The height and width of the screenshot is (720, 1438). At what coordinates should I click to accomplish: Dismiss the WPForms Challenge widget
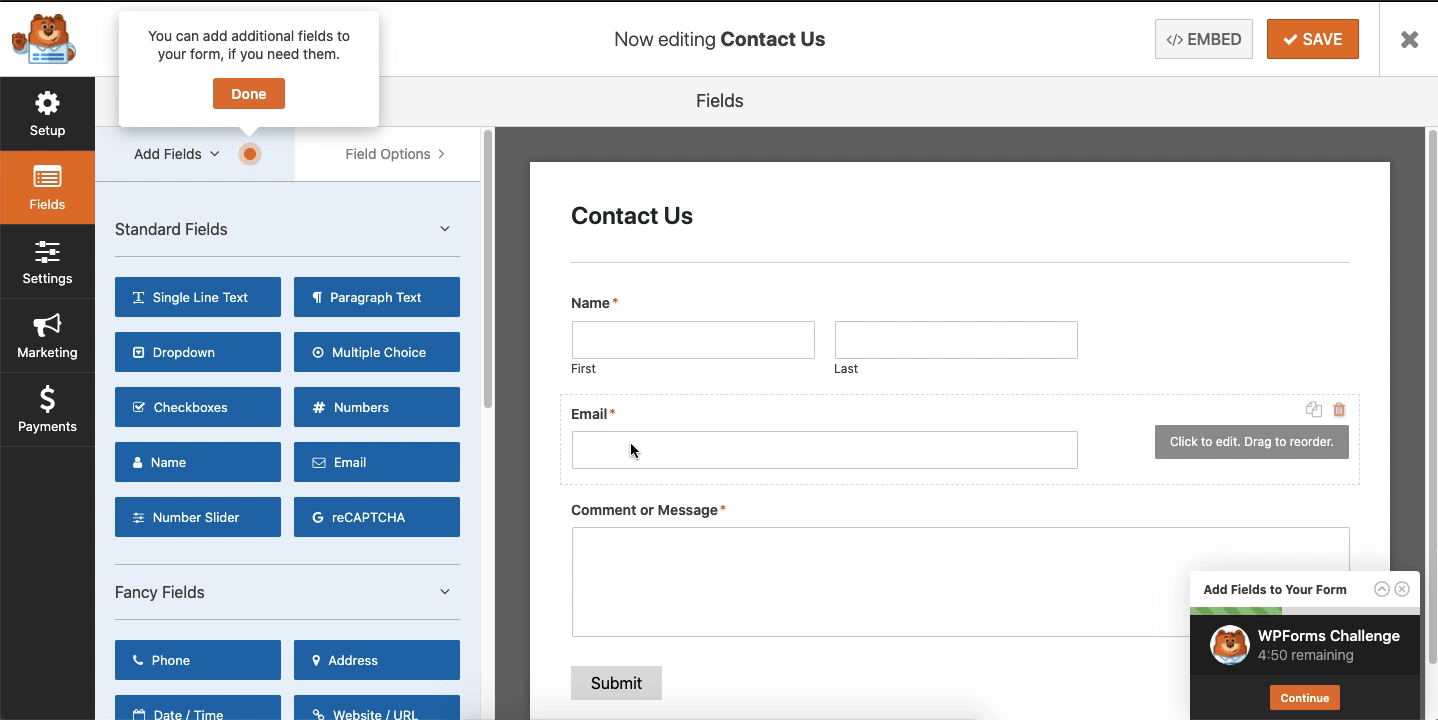click(x=1402, y=589)
